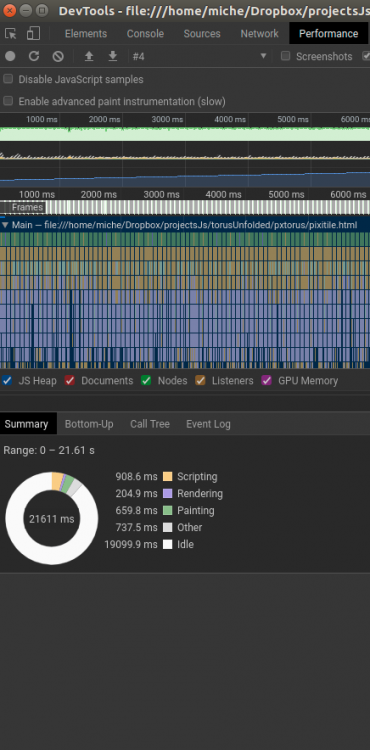370x750 pixels.
Task: Uncheck the GPU Memory checkbox
Action: (267, 381)
